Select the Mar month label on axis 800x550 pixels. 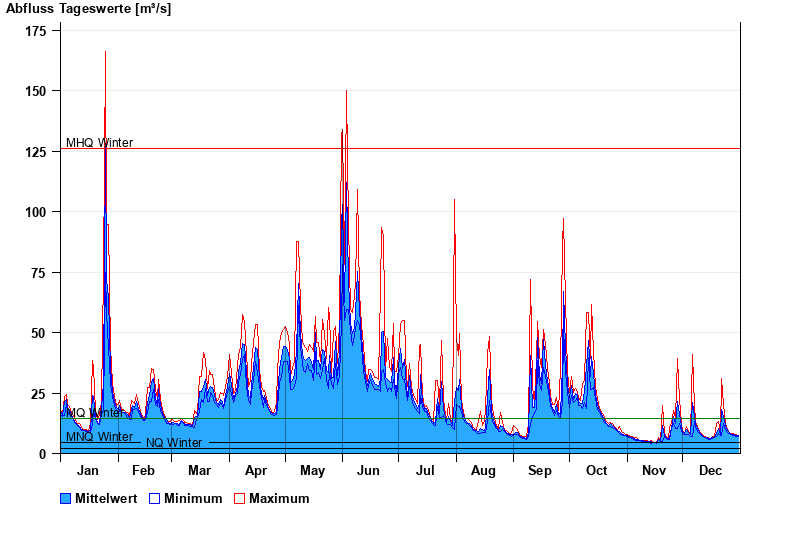click(x=199, y=471)
